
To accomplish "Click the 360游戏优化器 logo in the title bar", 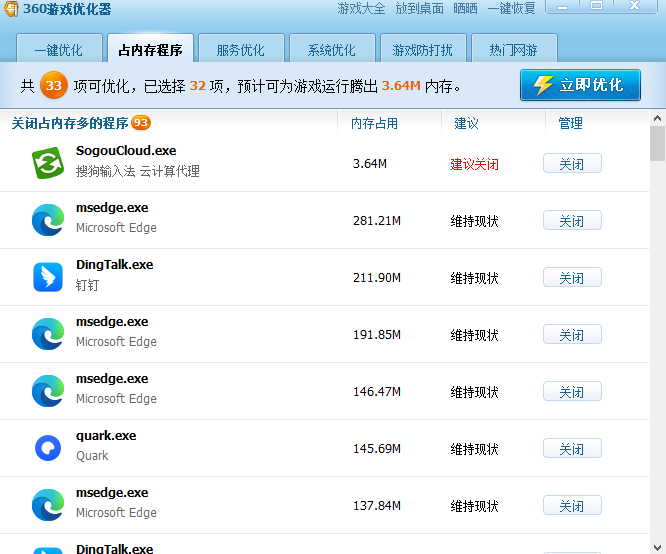I will click(10, 9).
